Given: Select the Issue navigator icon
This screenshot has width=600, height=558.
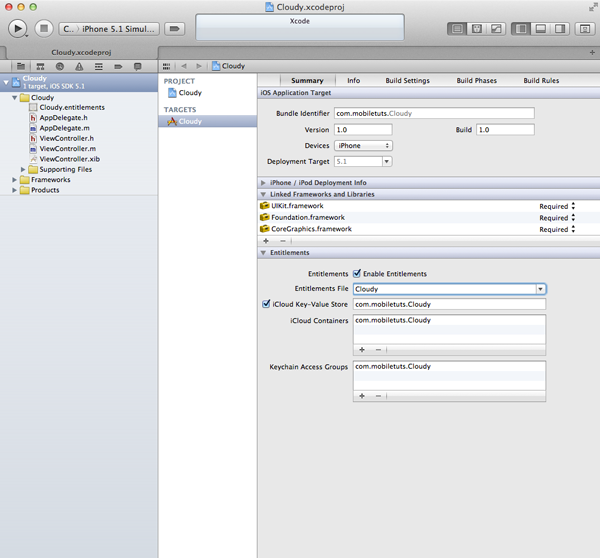Looking at the screenshot, I should pos(79,67).
